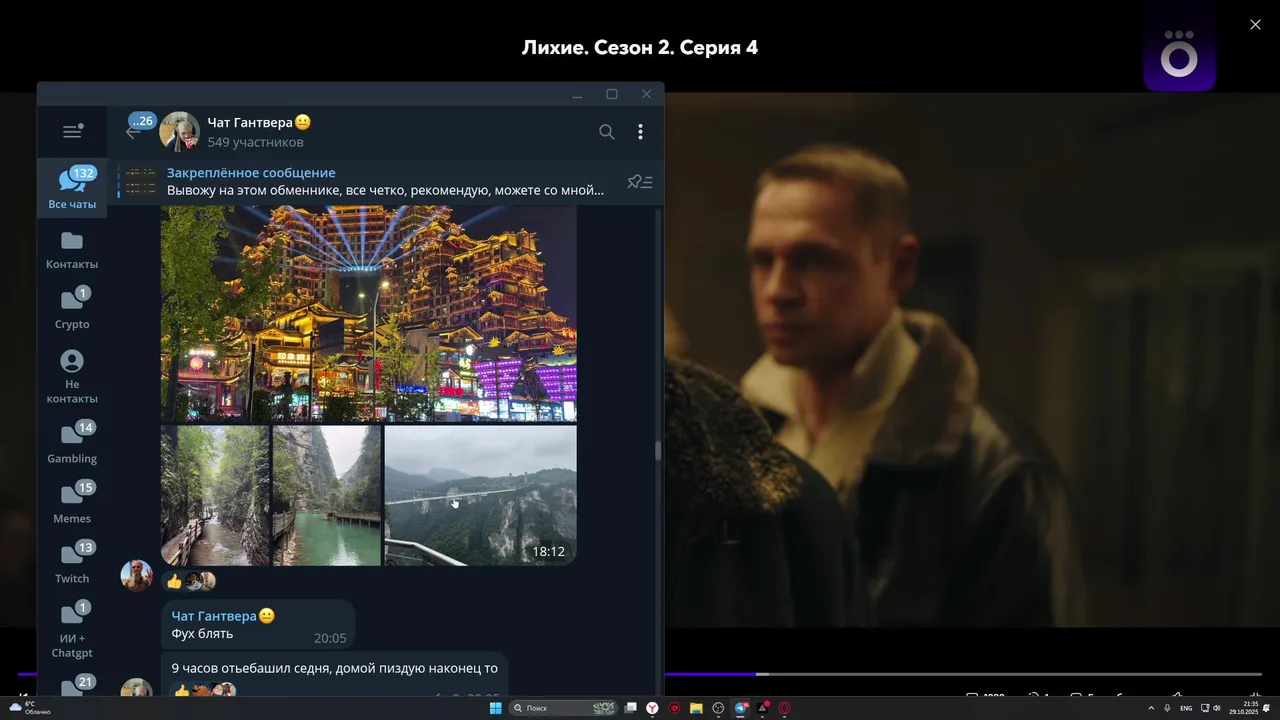Open sender avatar beside the photo album
The height and width of the screenshot is (720, 1280).
(x=137, y=576)
